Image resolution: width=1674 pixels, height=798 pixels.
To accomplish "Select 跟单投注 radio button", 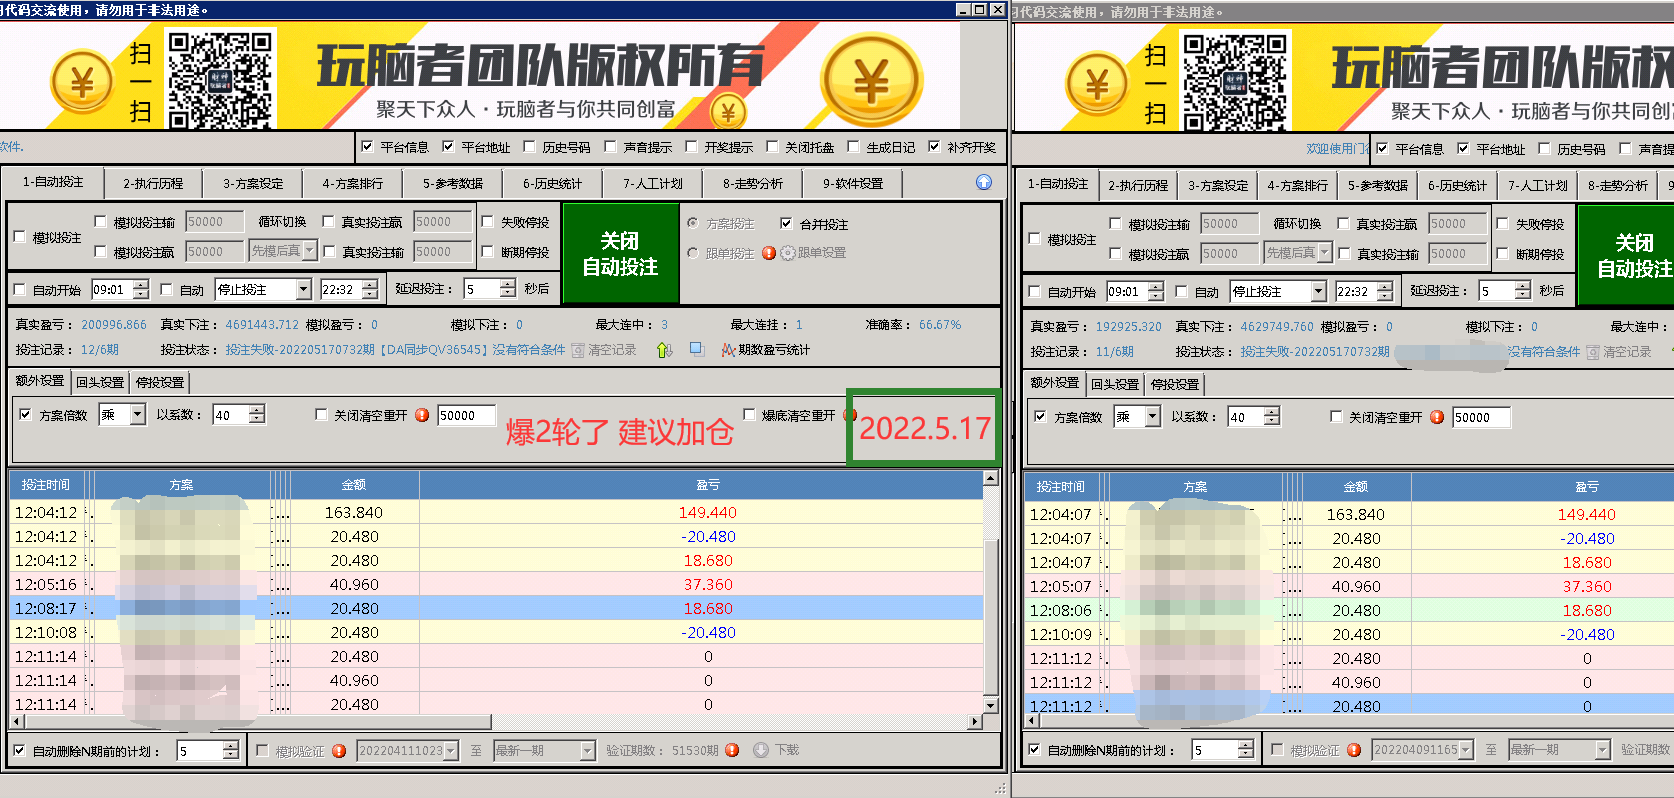I will pyautogui.click(x=693, y=253).
